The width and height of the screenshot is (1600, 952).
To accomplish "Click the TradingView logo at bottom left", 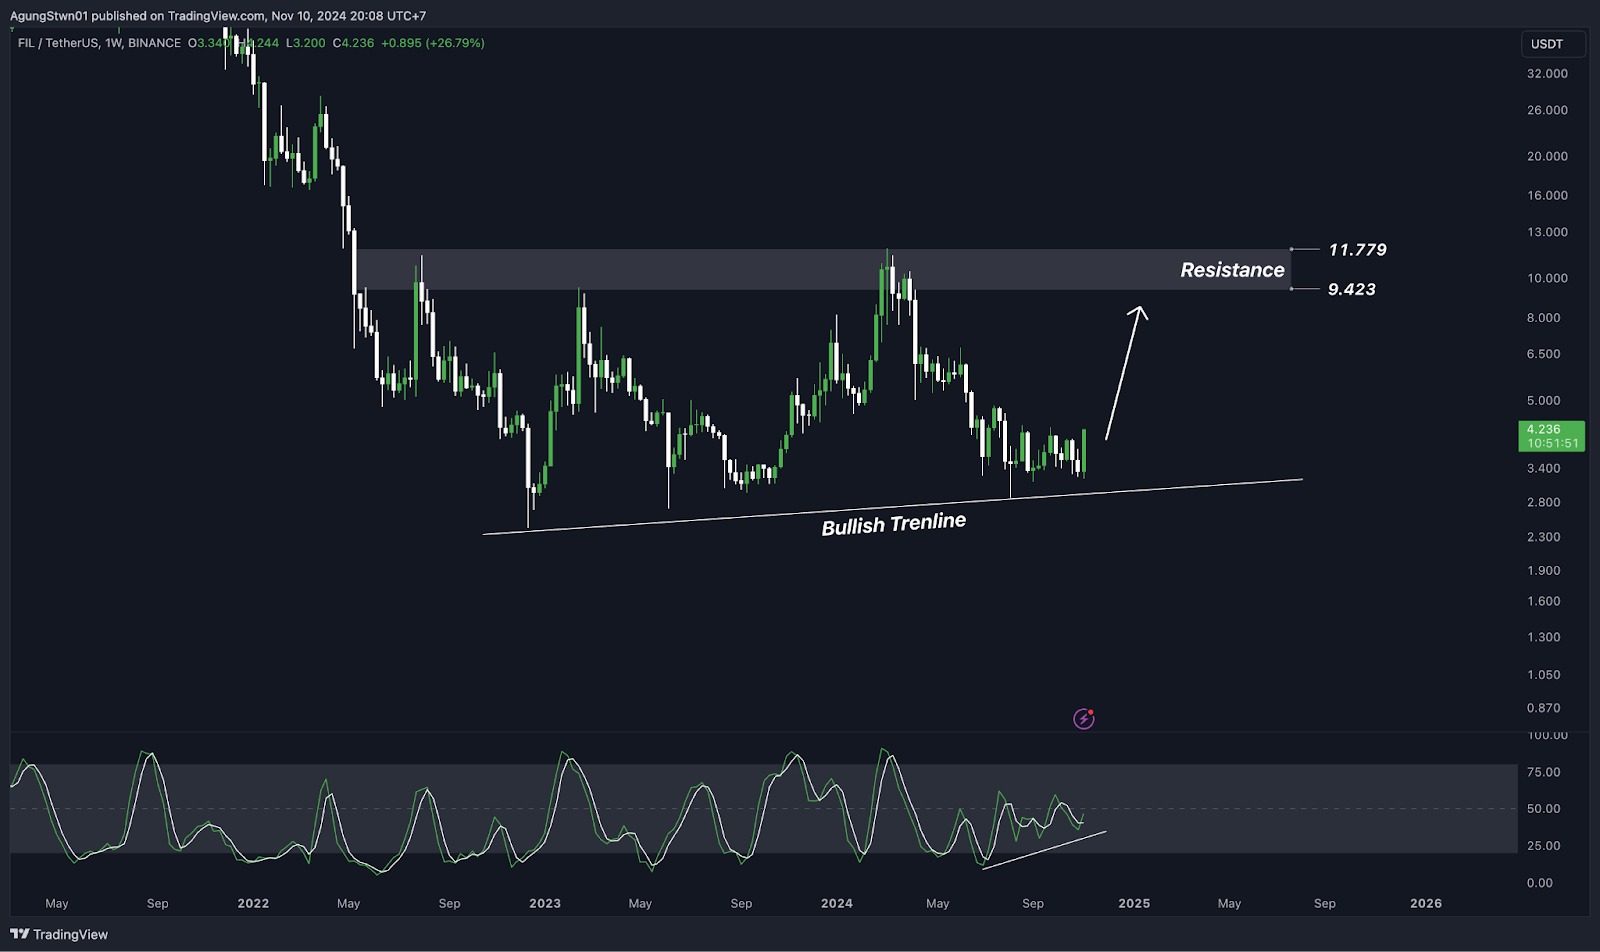I will click(59, 934).
